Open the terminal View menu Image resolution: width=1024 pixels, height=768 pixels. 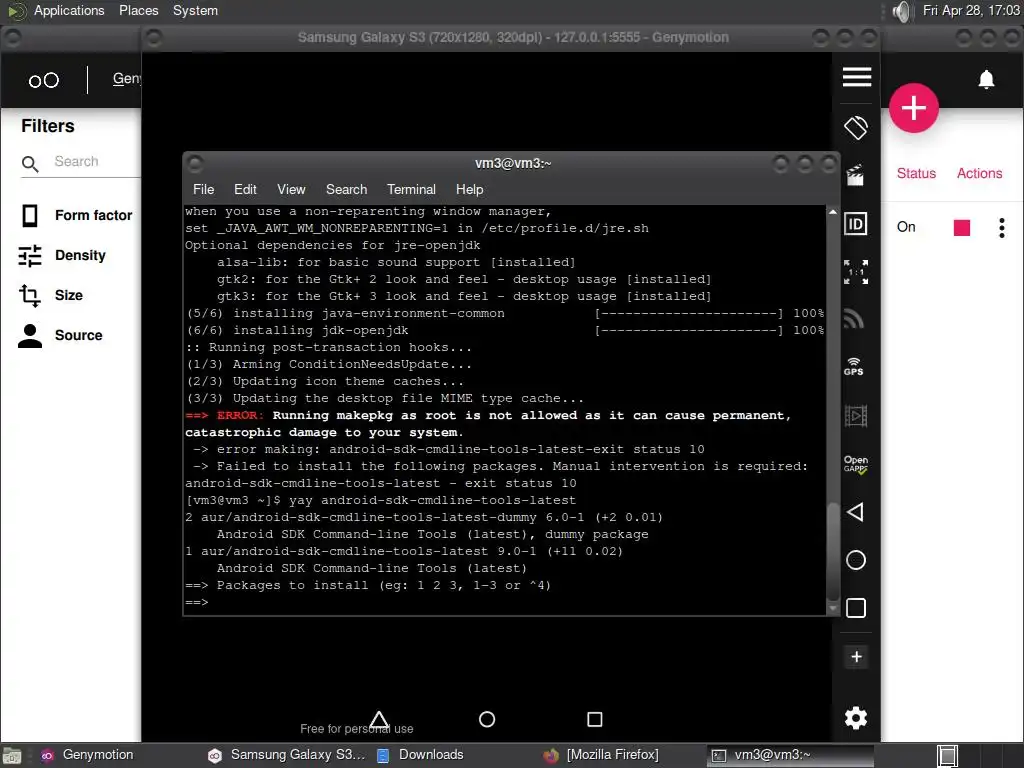point(291,189)
